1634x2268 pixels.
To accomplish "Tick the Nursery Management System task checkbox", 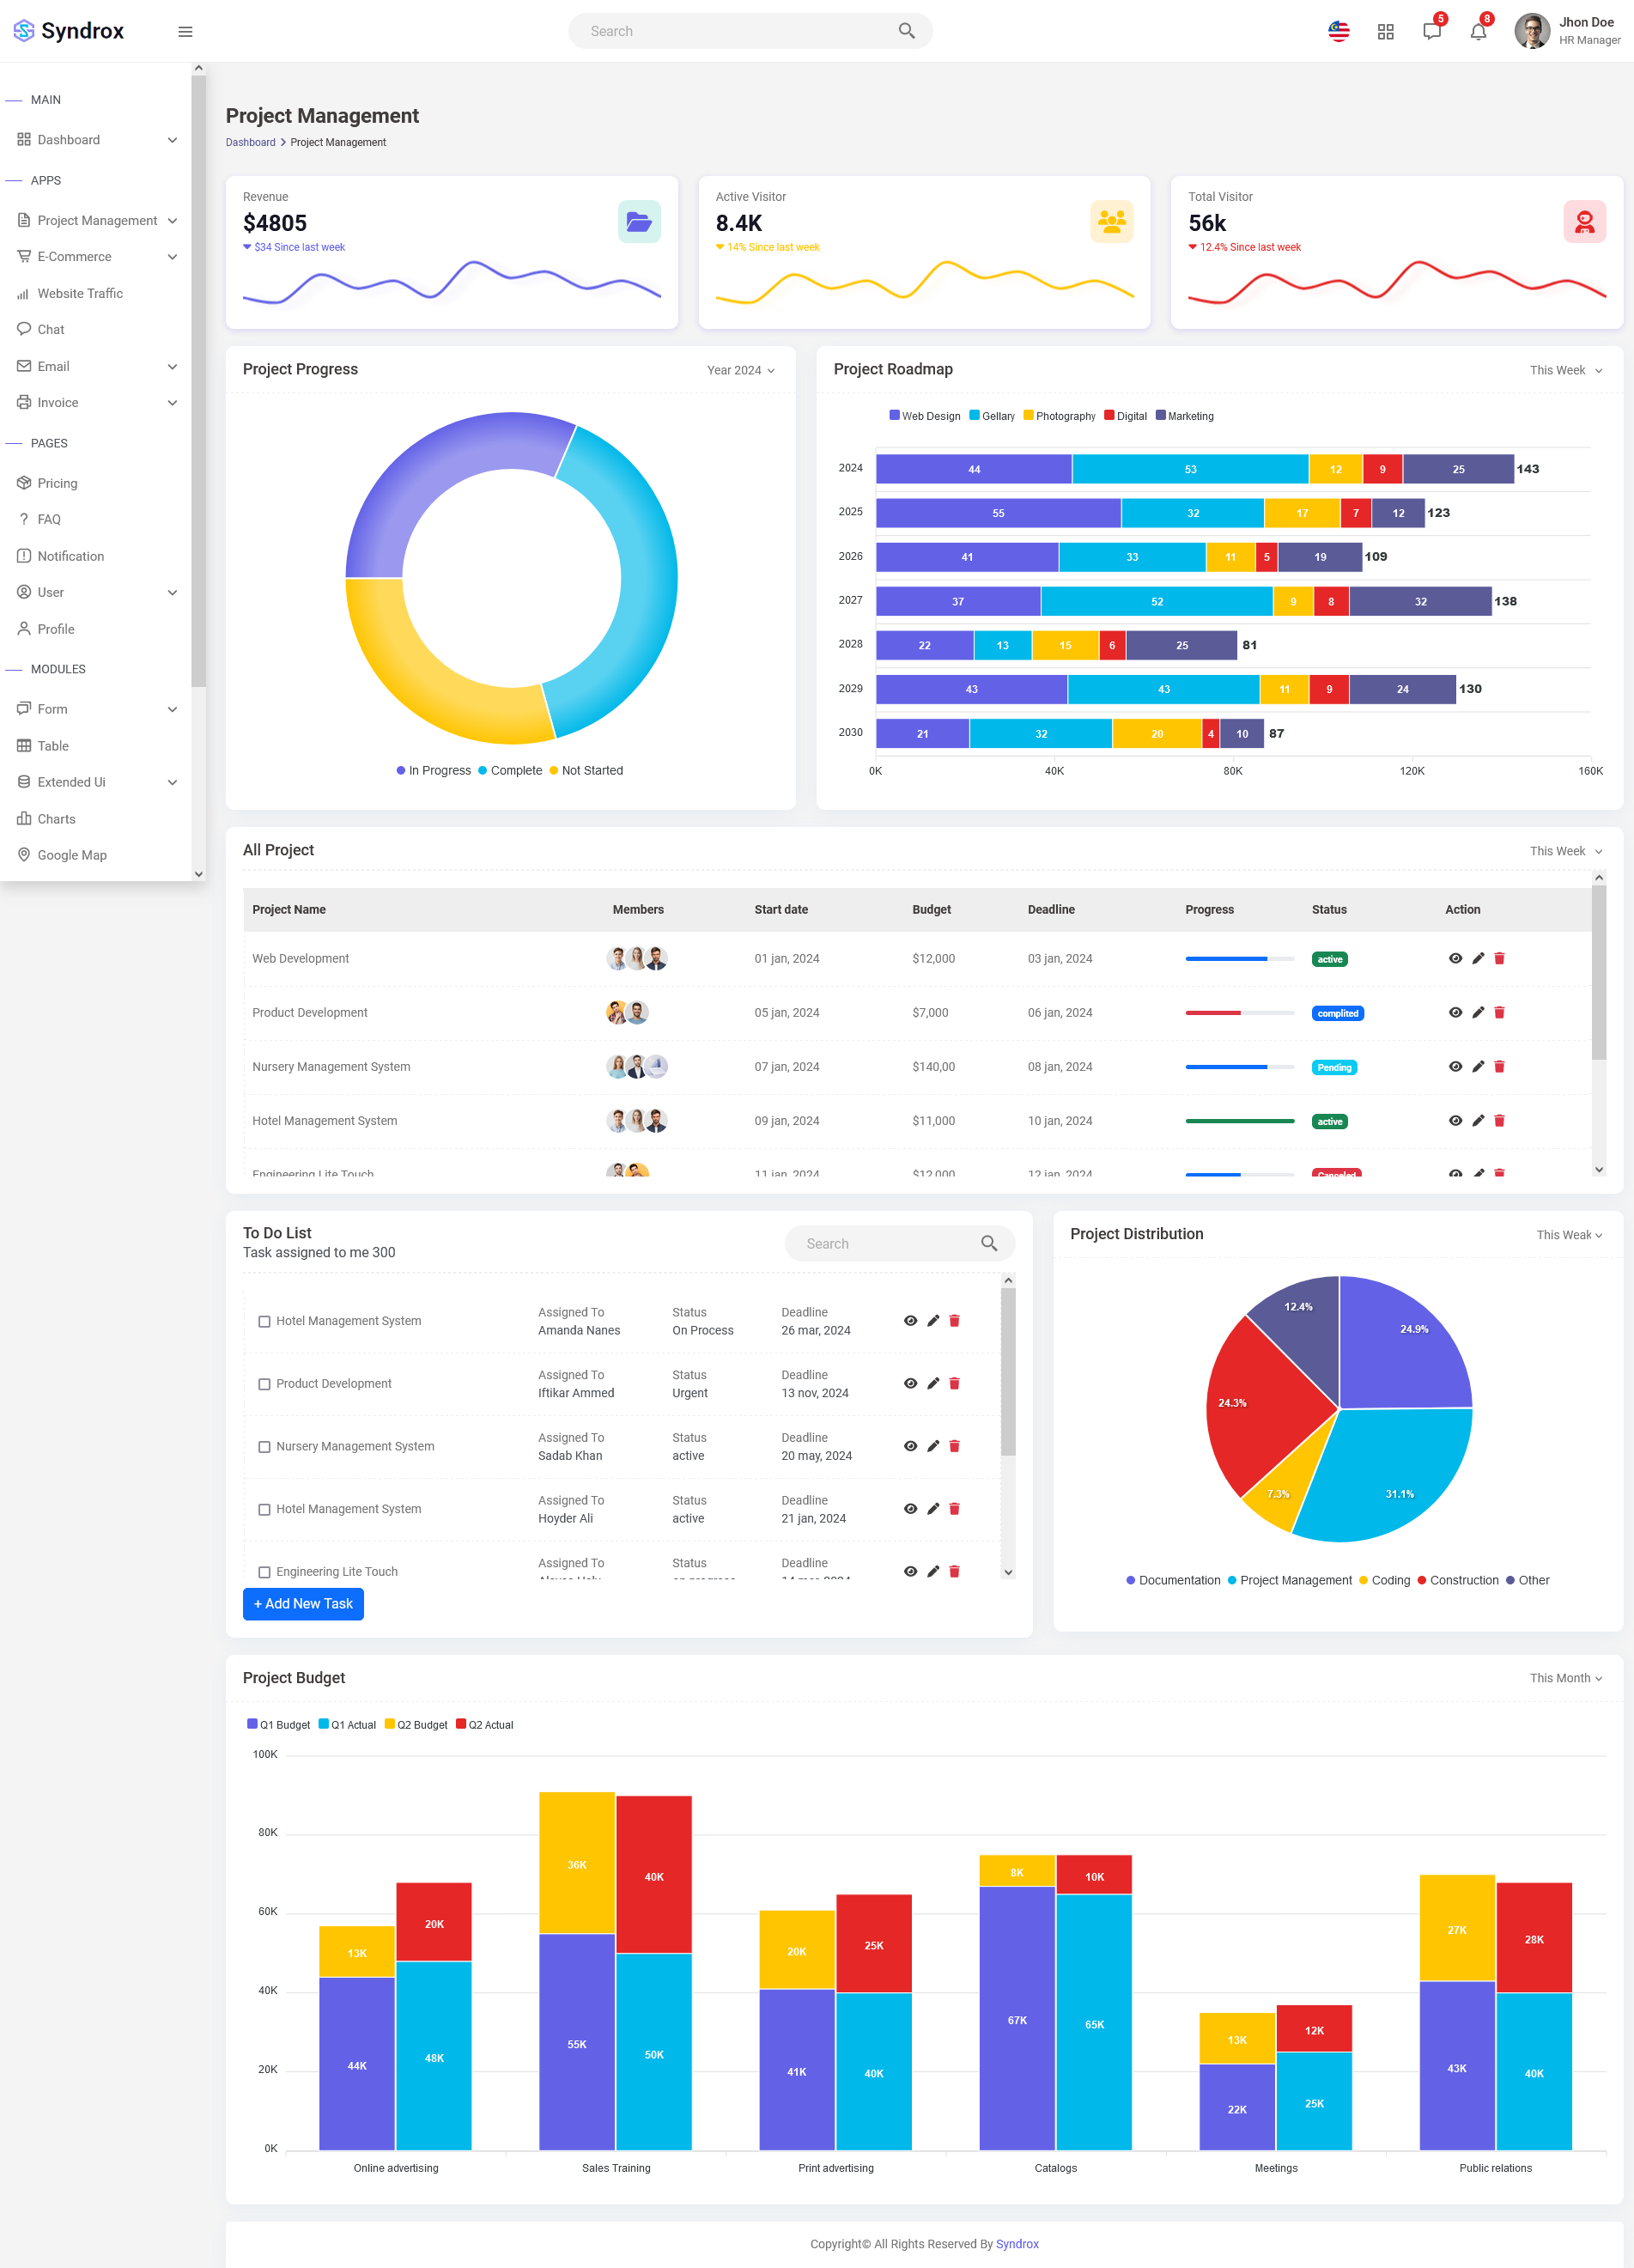I will pos(264,1447).
